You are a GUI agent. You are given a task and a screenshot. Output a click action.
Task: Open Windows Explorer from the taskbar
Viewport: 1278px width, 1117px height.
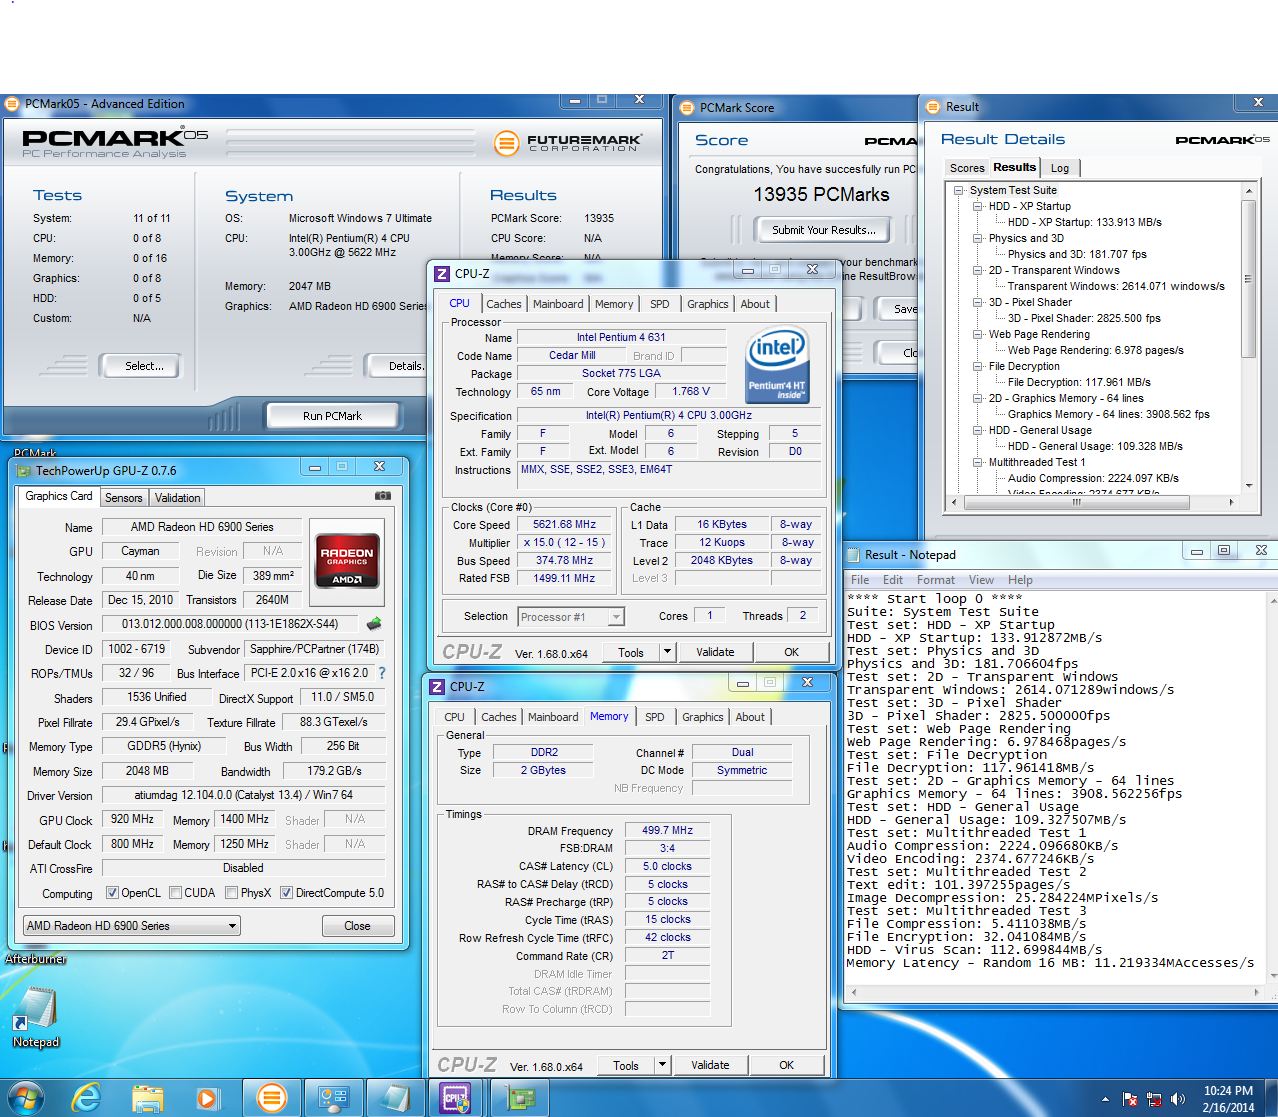[148, 1098]
